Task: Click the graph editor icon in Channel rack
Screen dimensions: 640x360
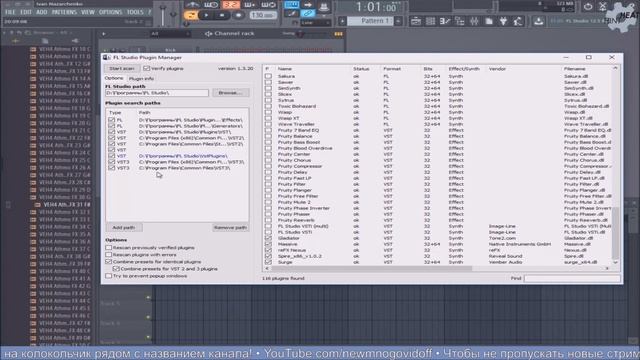Action: click(x=338, y=34)
